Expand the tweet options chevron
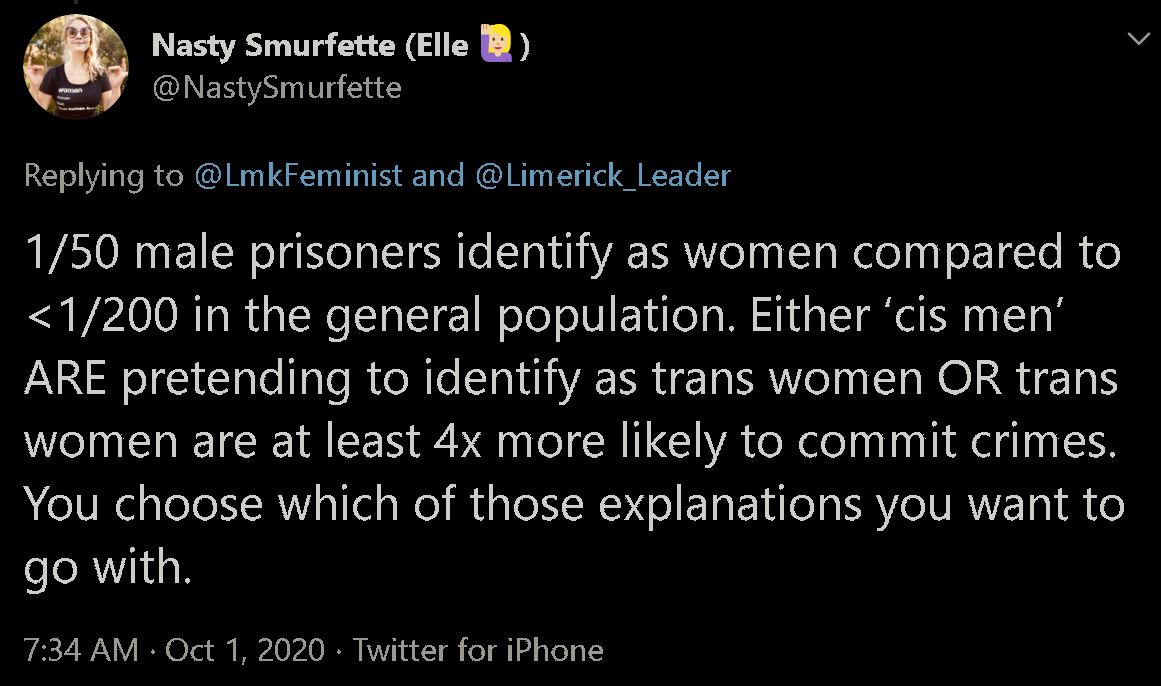1161x686 pixels. pos(1138,40)
